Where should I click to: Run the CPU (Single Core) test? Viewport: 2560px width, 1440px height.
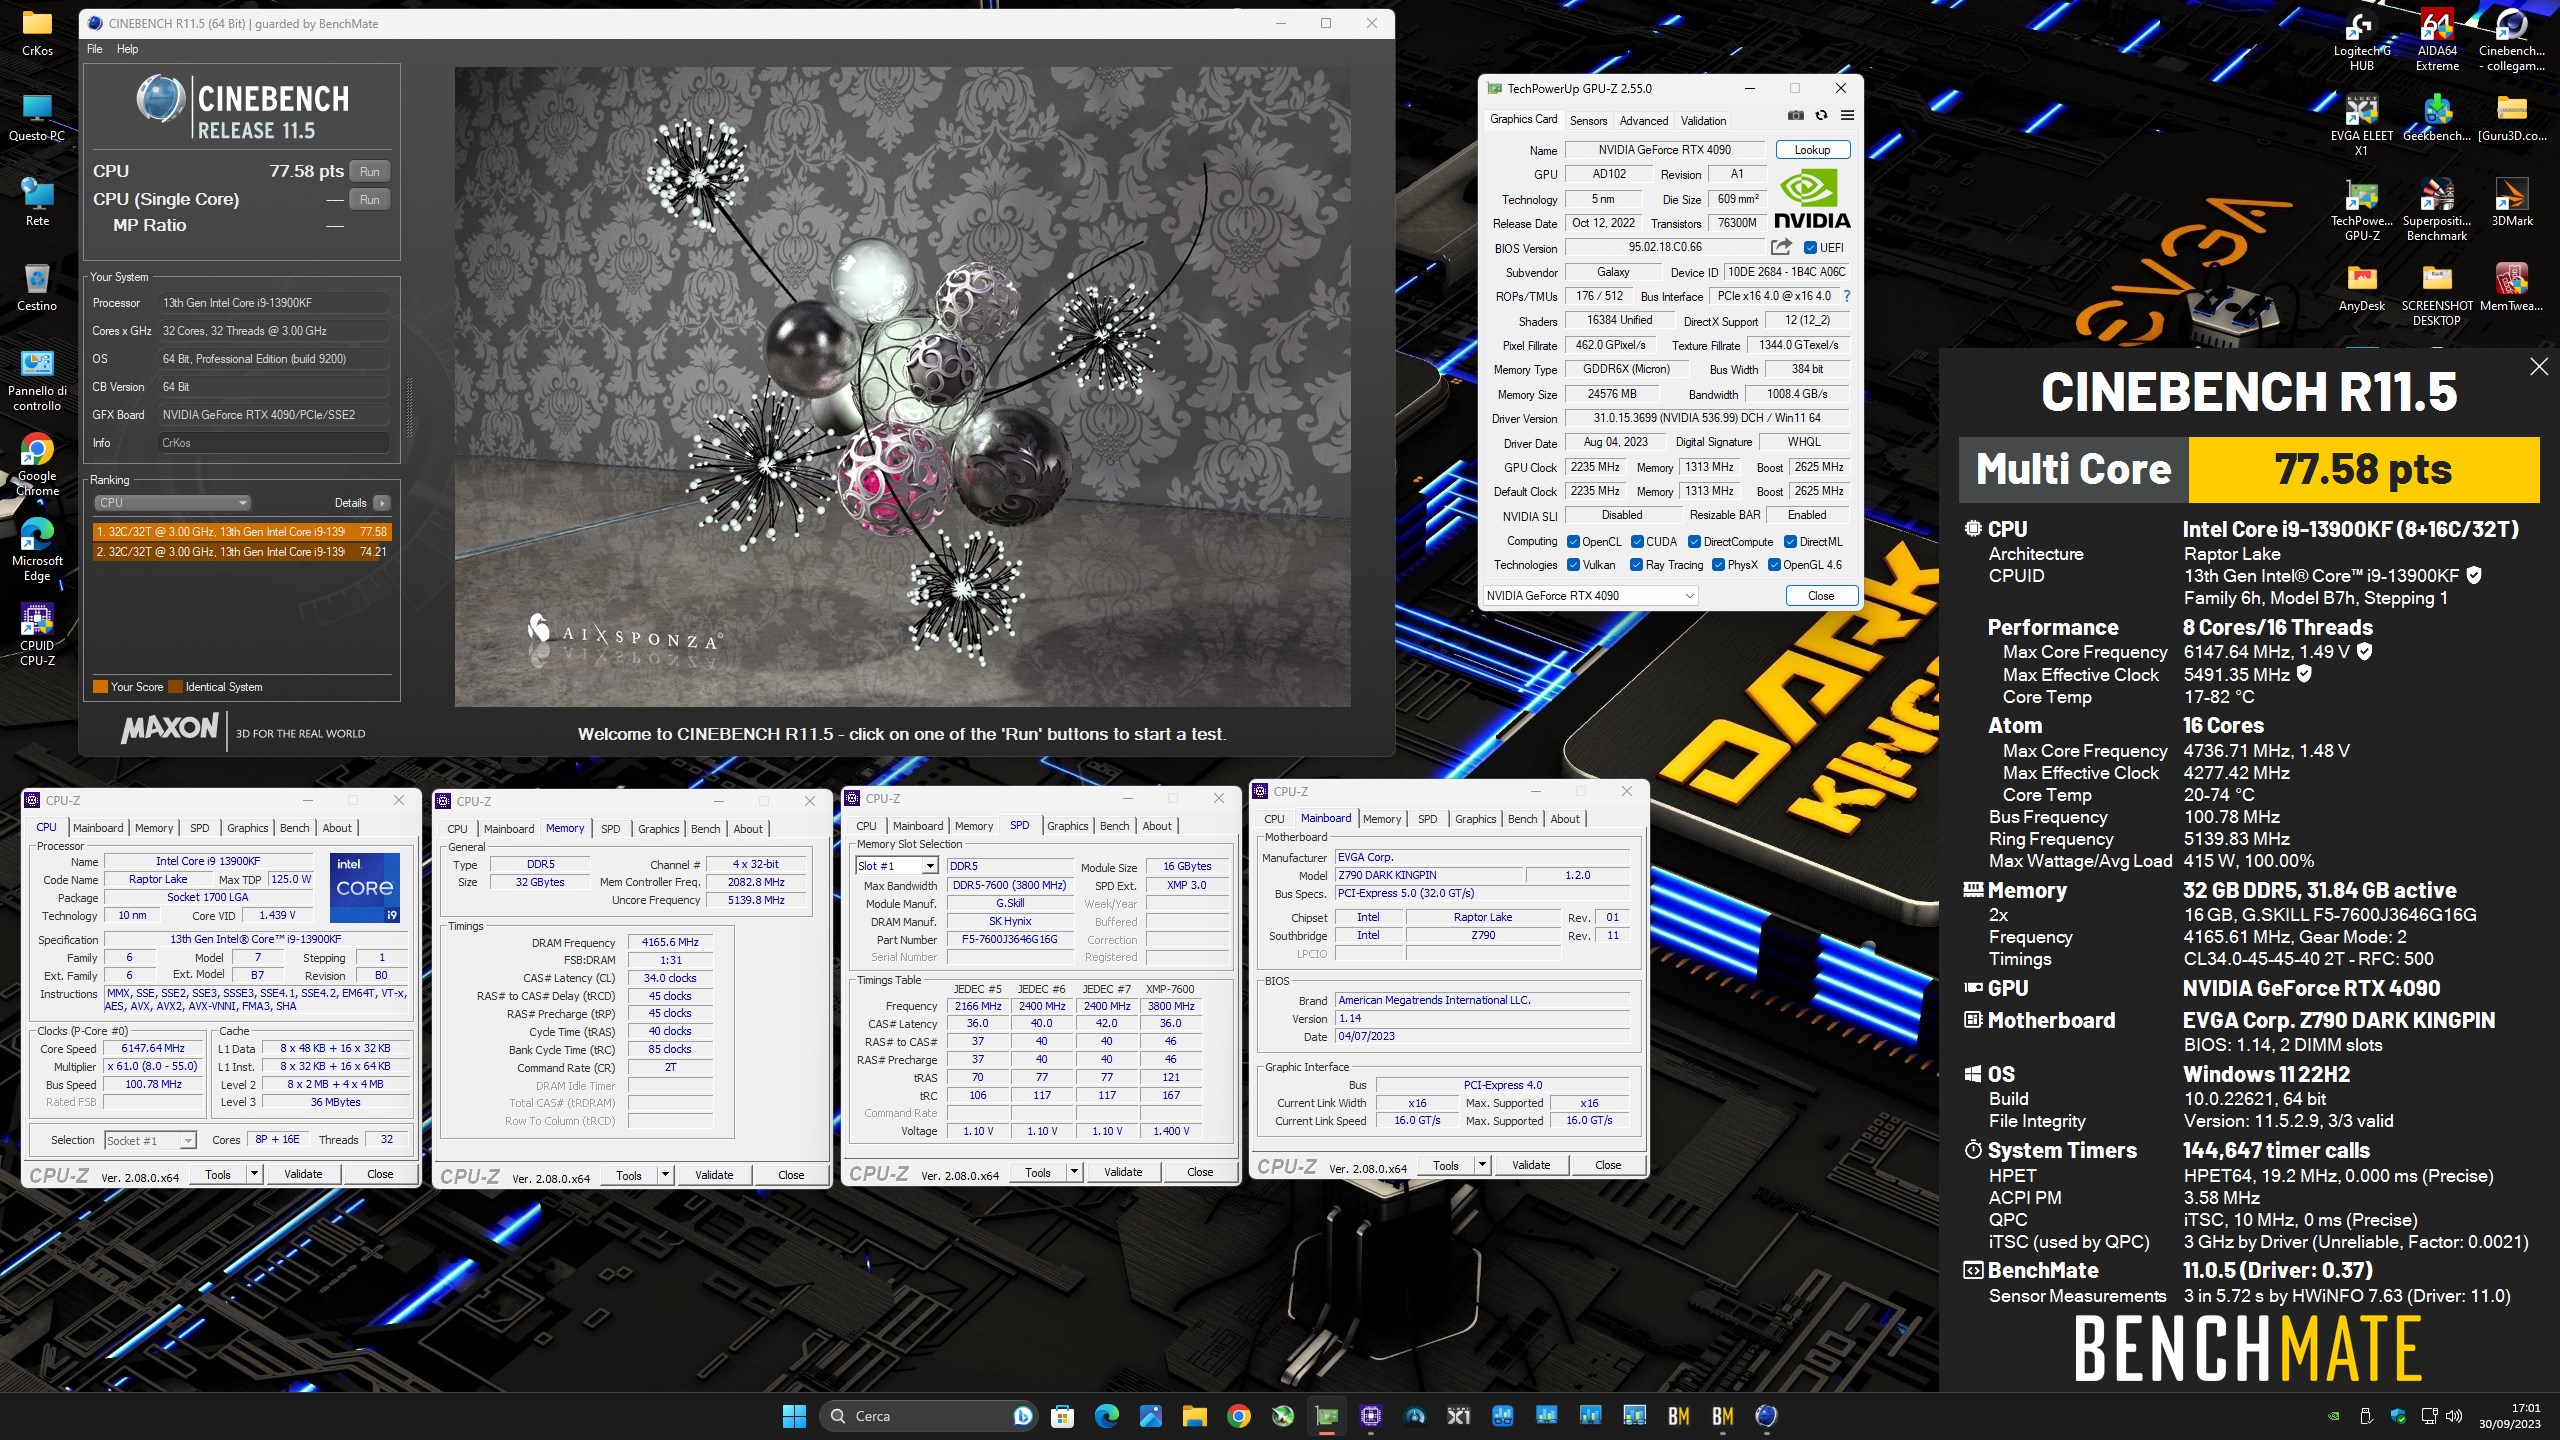click(x=370, y=200)
